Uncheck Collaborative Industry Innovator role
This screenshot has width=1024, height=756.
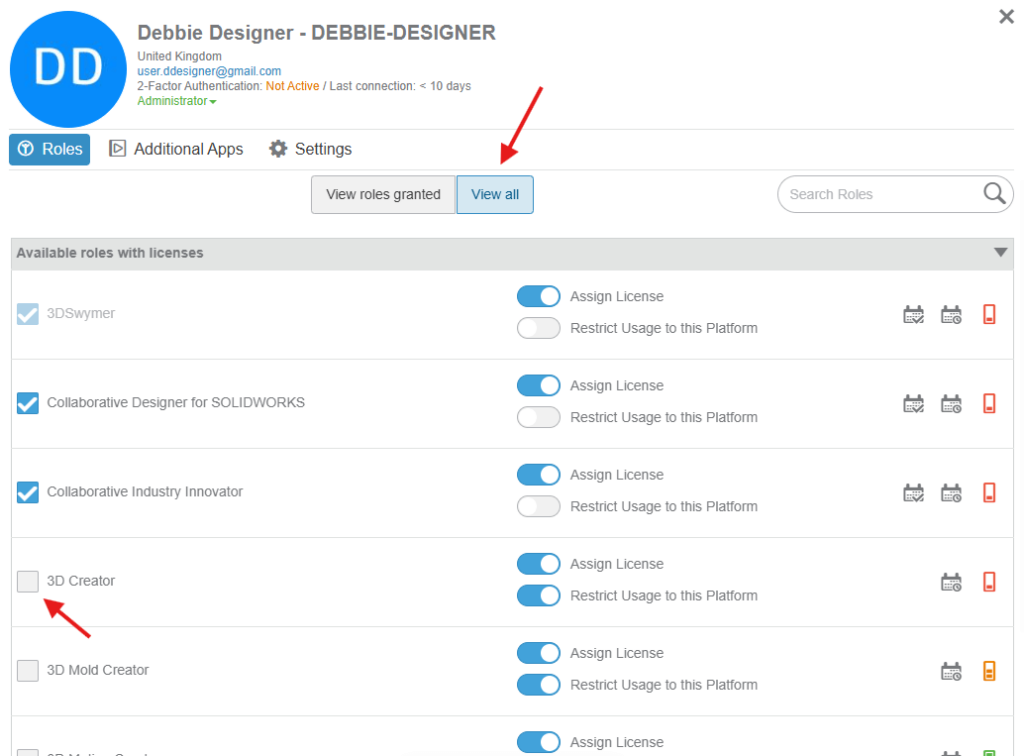pyautogui.click(x=27, y=492)
